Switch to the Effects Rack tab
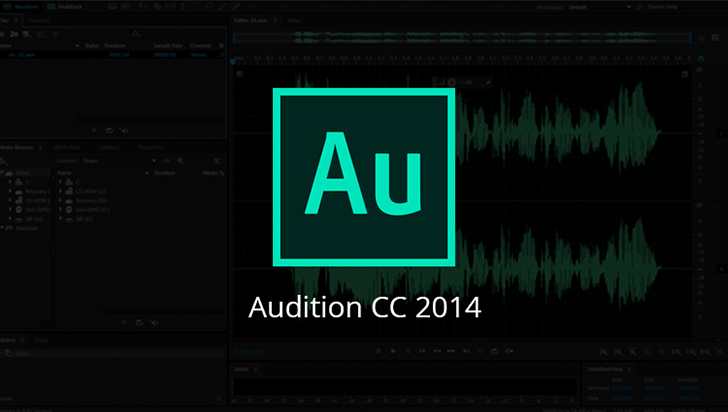The height and width of the screenshot is (412, 728). click(x=67, y=147)
